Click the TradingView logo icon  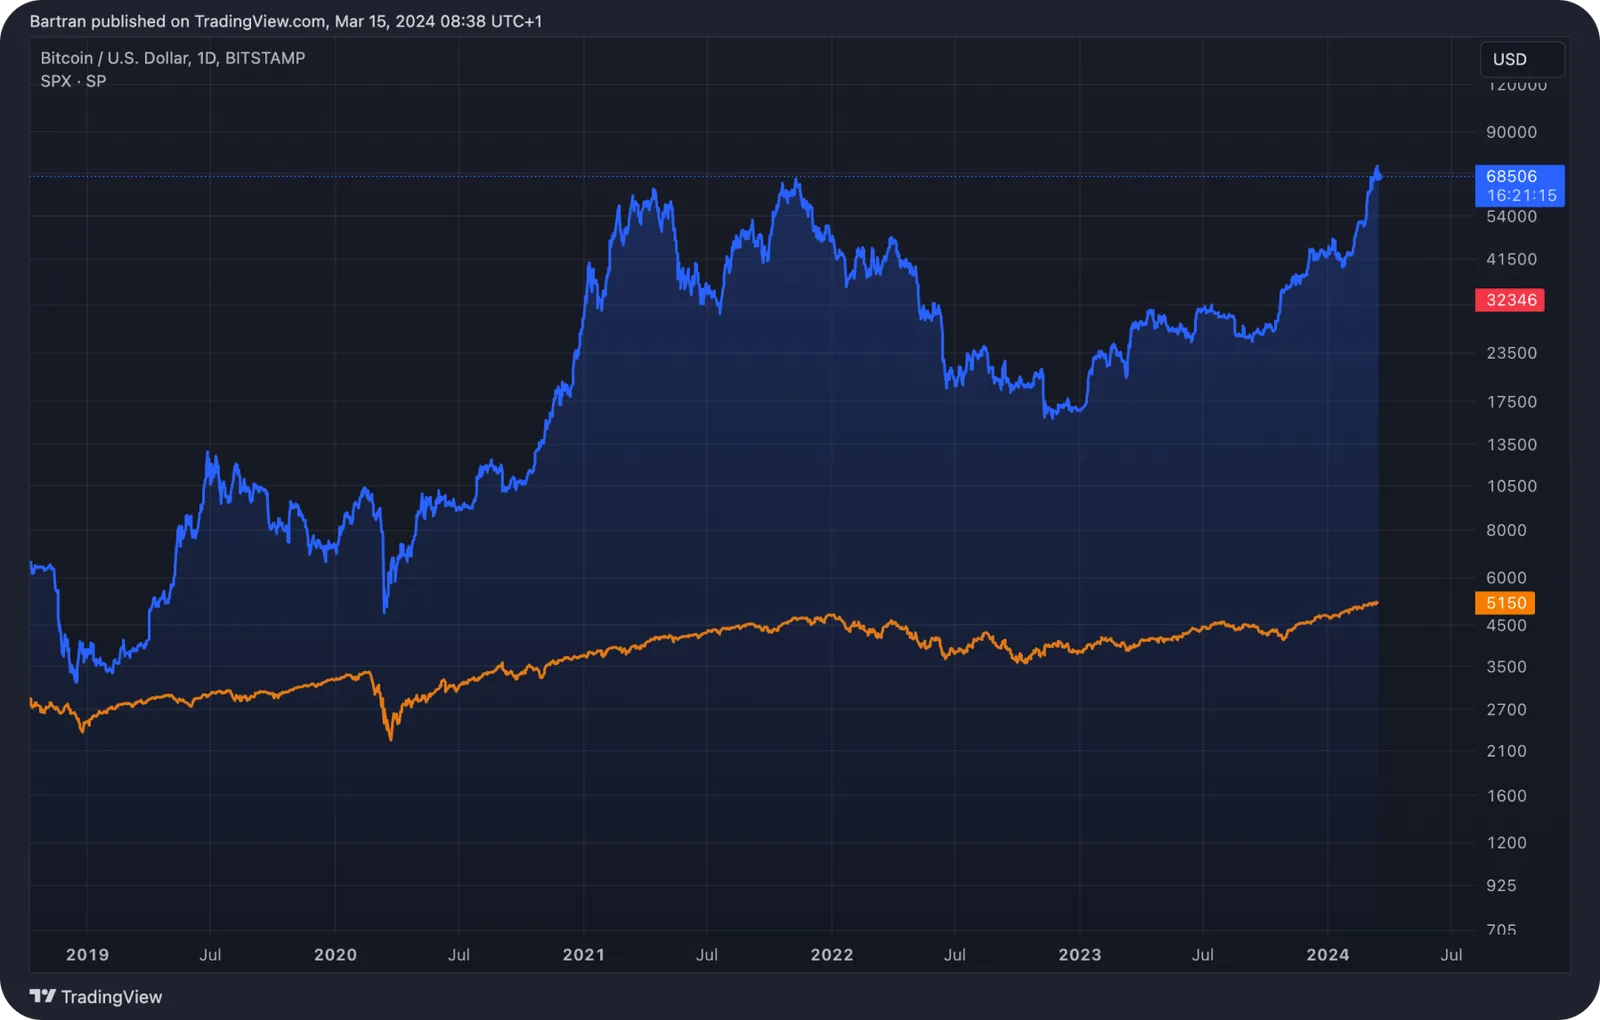coord(43,996)
